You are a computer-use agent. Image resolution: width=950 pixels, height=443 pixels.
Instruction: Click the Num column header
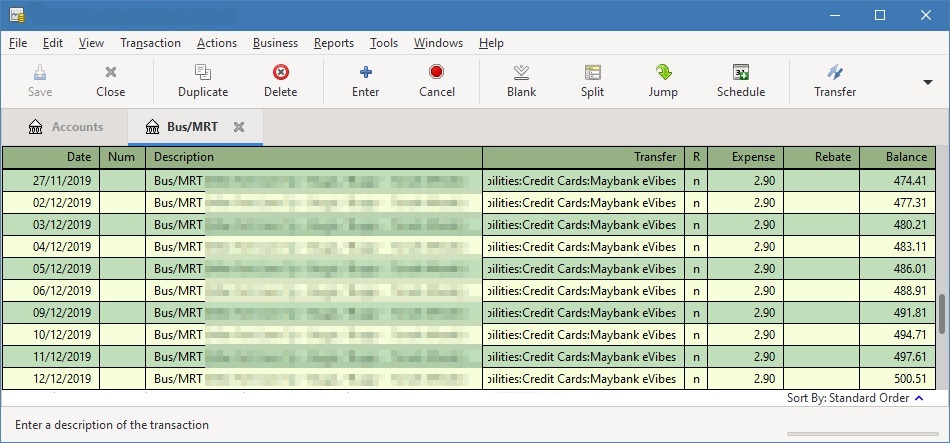(122, 158)
